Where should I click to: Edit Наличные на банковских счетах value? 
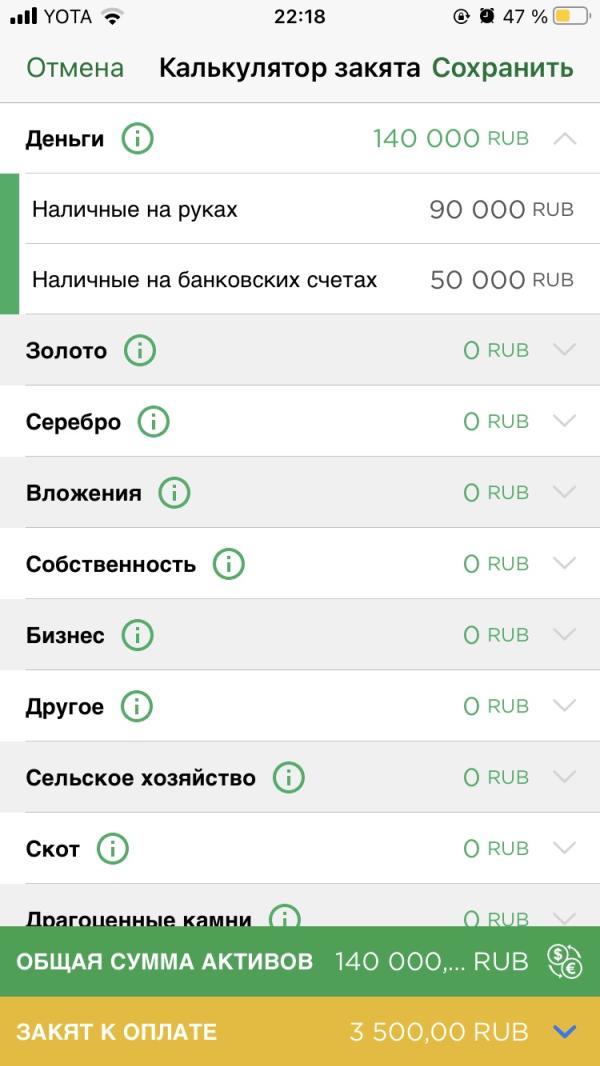pos(501,280)
